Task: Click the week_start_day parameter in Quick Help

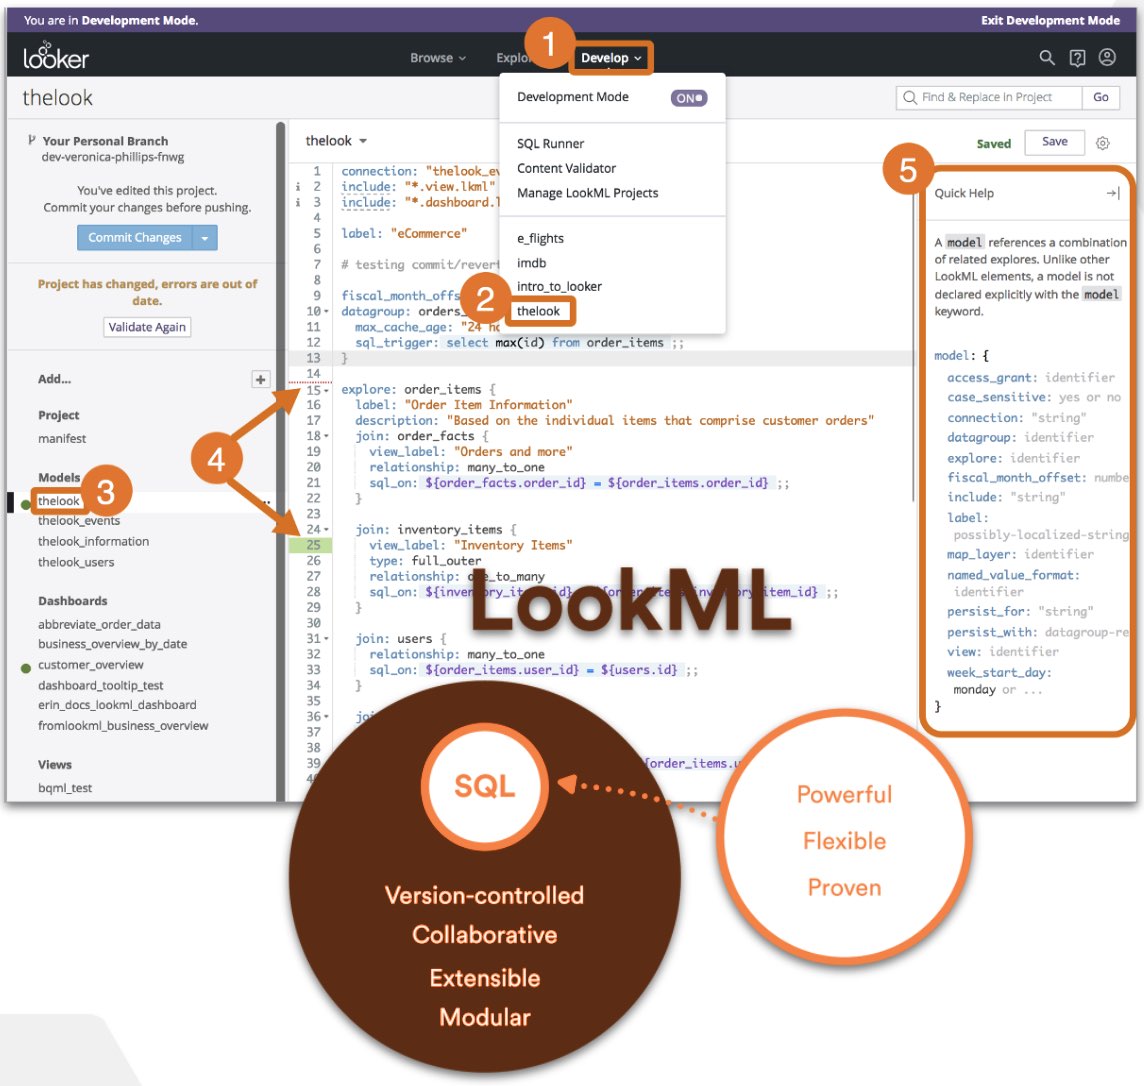Action: point(998,672)
